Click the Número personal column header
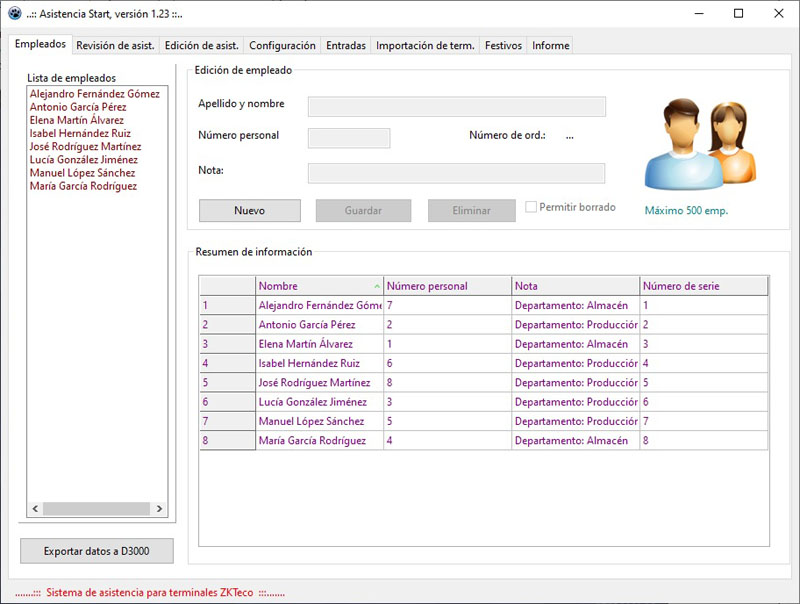The image size is (800, 604). [446, 286]
